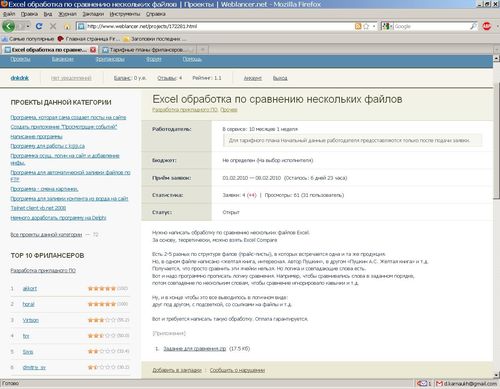
Task: Open the akkort freelancer profile
Action: pos(30,288)
